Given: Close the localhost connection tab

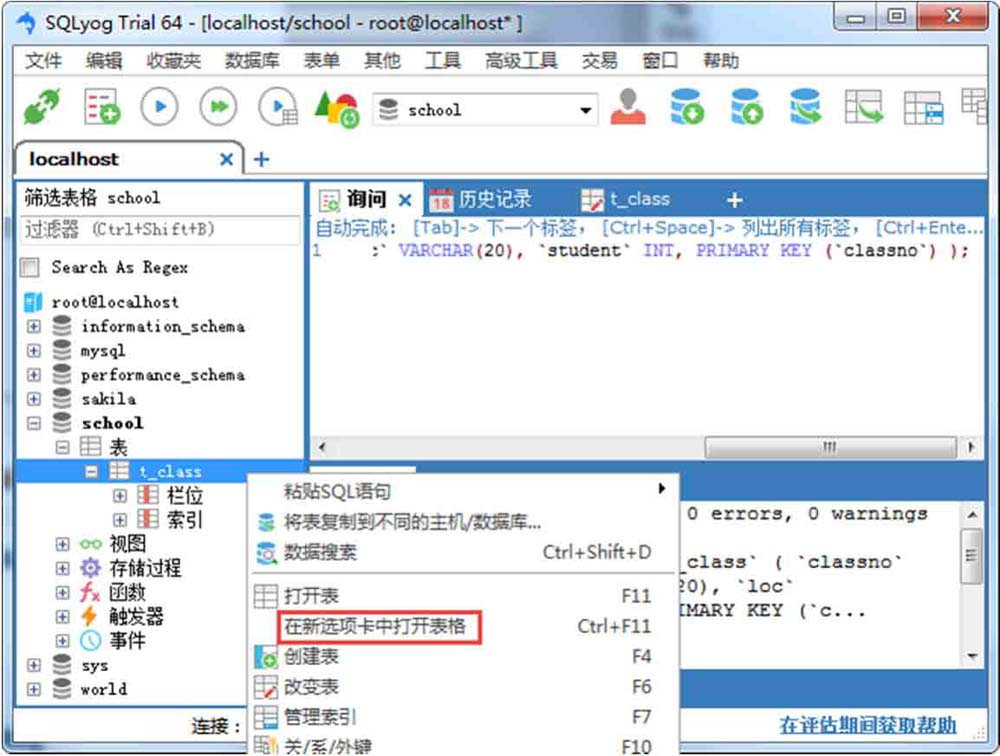Looking at the screenshot, I should 226,159.
